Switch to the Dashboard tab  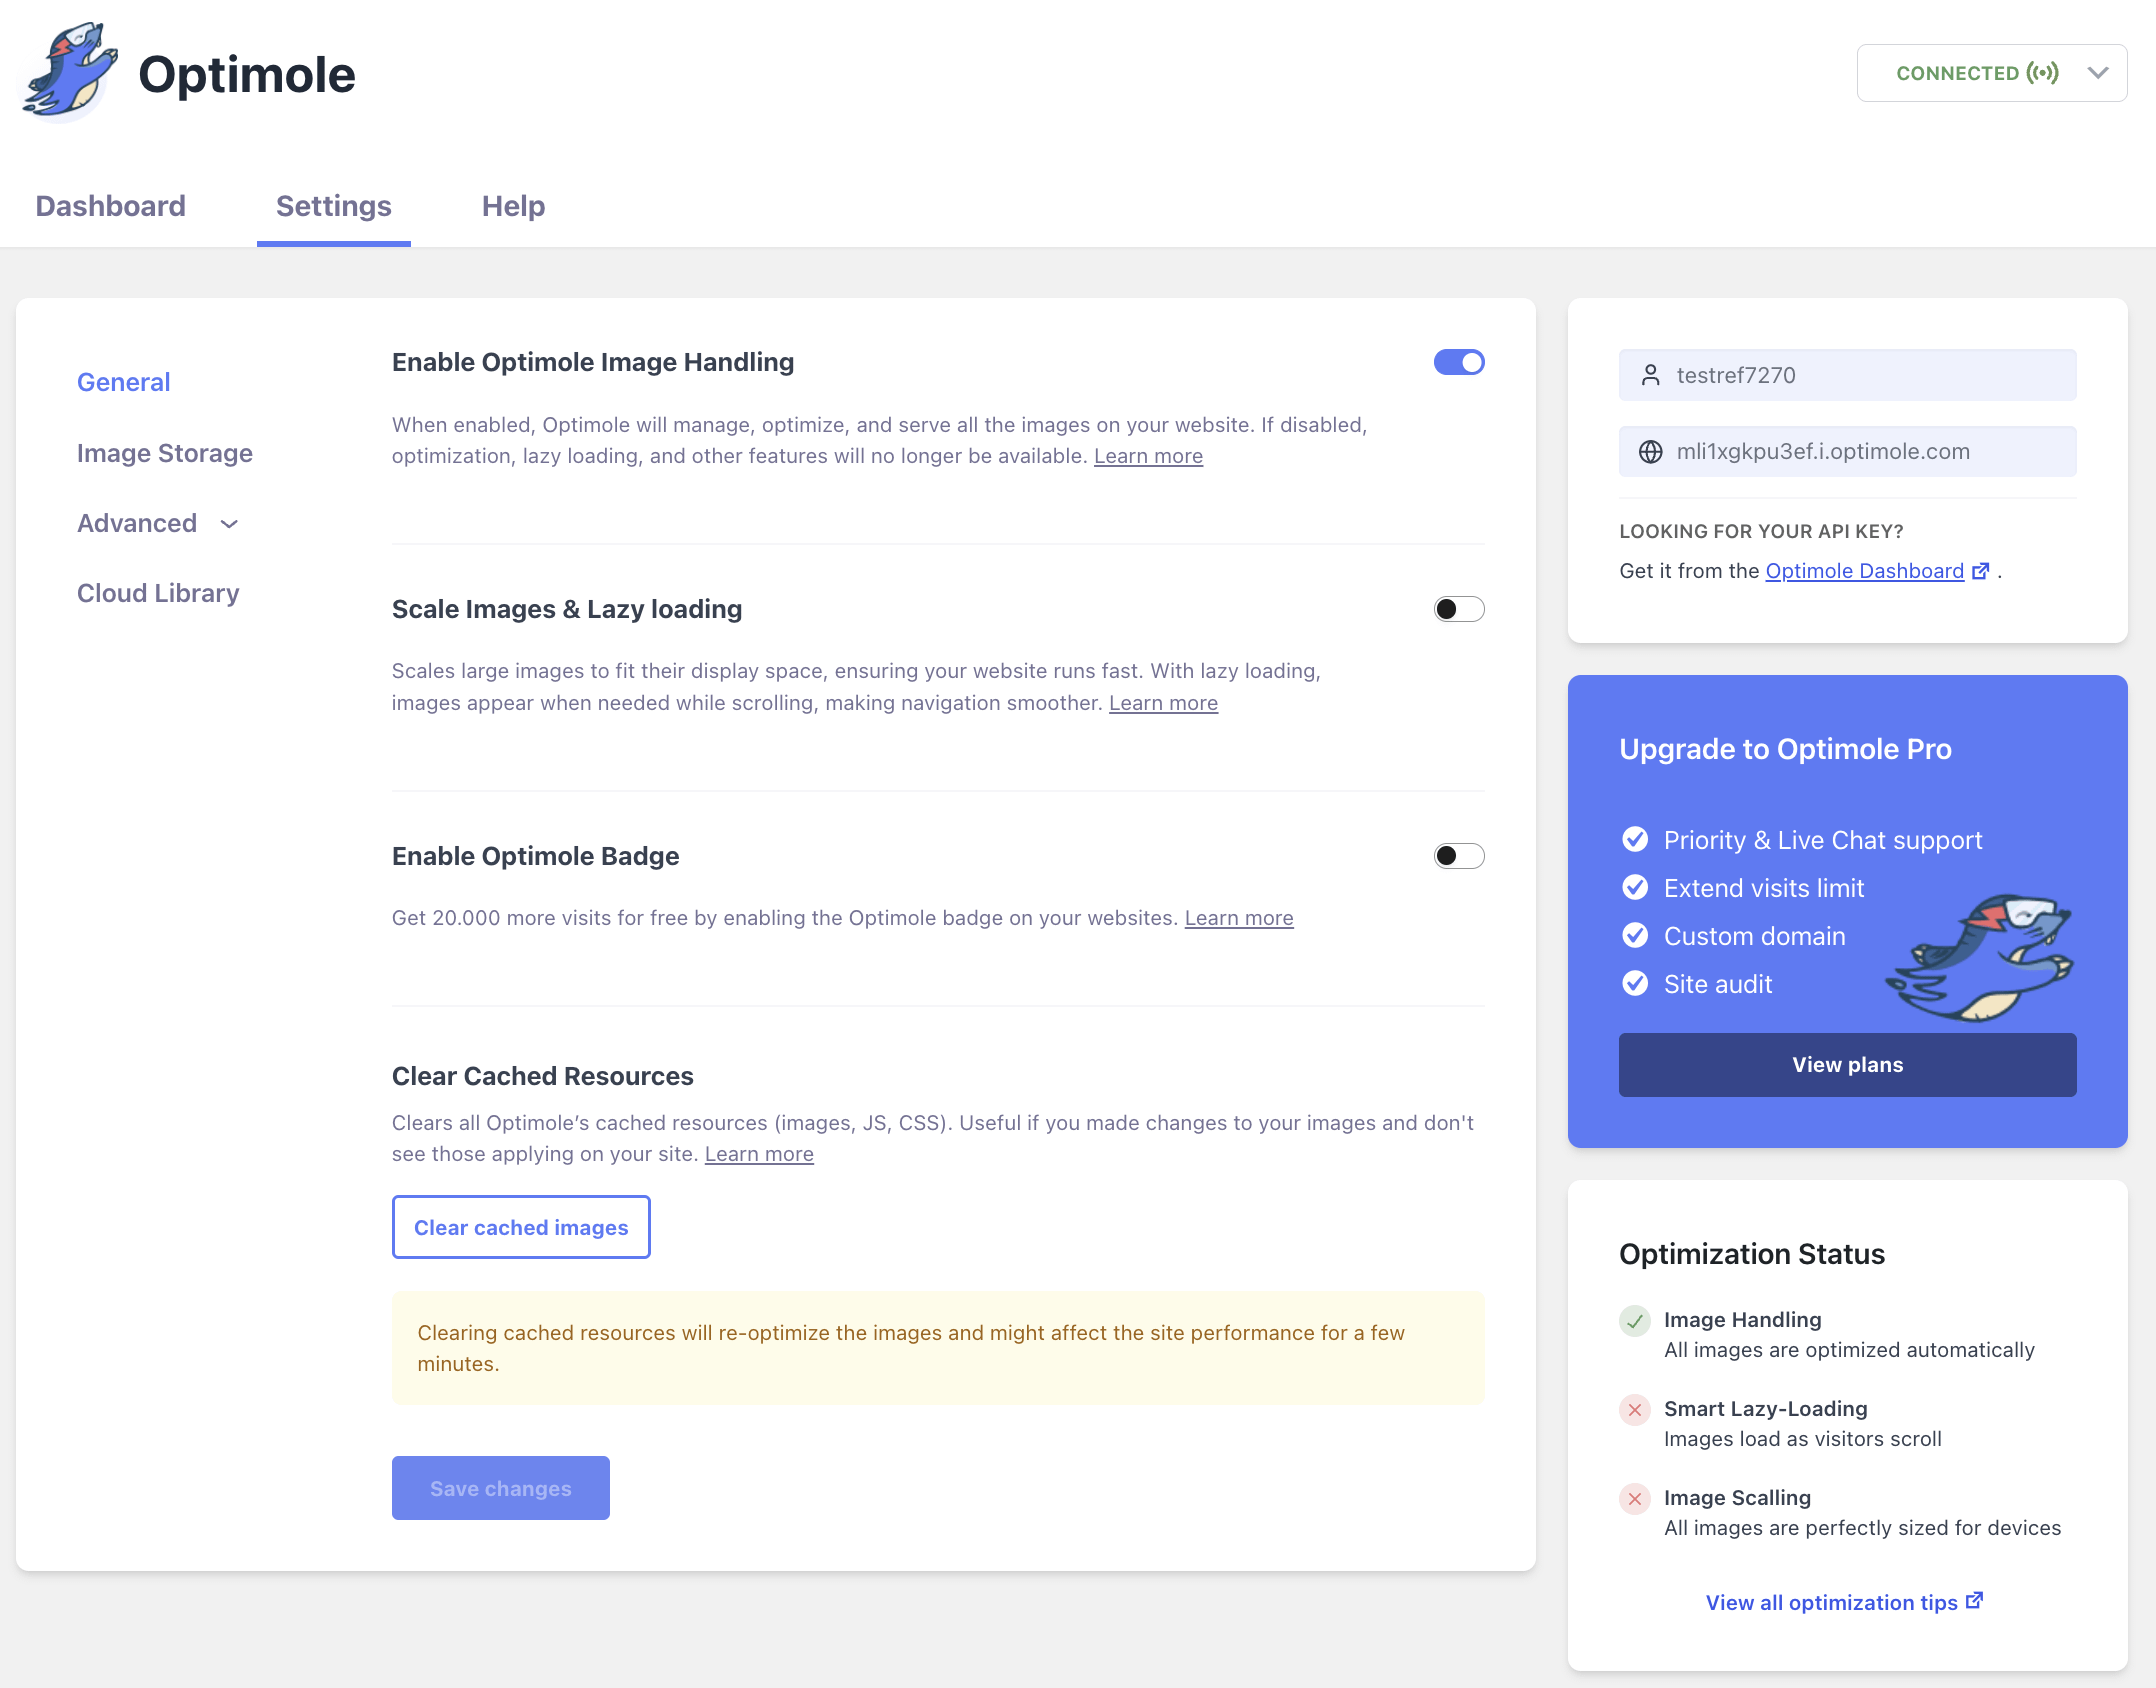pos(110,206)
